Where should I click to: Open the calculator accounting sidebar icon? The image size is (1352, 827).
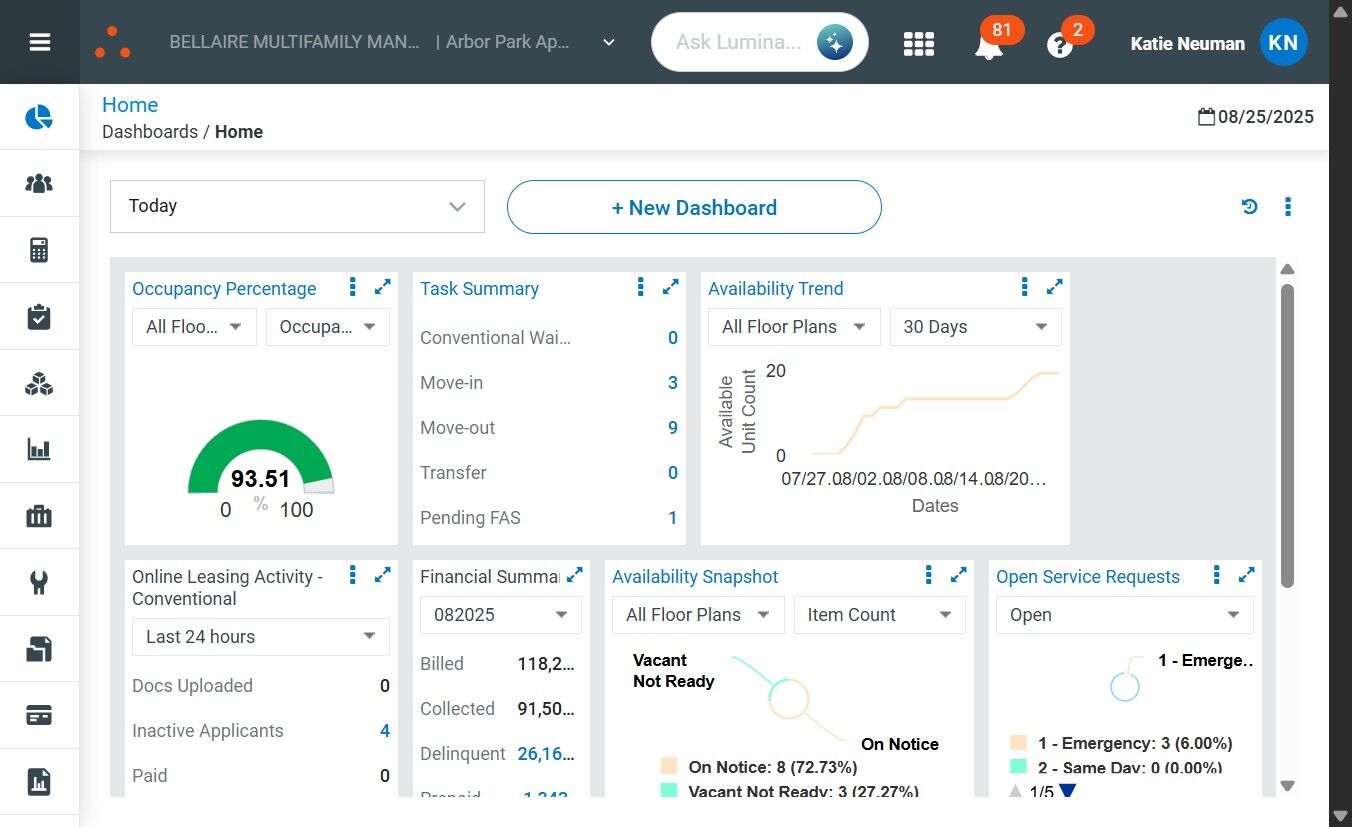[39, 250]
